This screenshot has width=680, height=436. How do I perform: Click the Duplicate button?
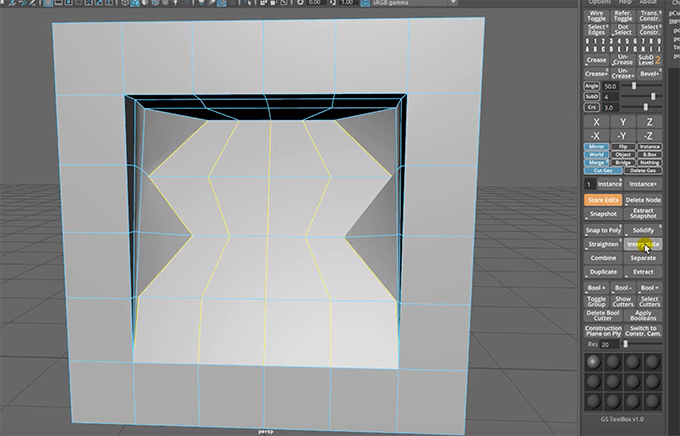click(x=603, y=272)
